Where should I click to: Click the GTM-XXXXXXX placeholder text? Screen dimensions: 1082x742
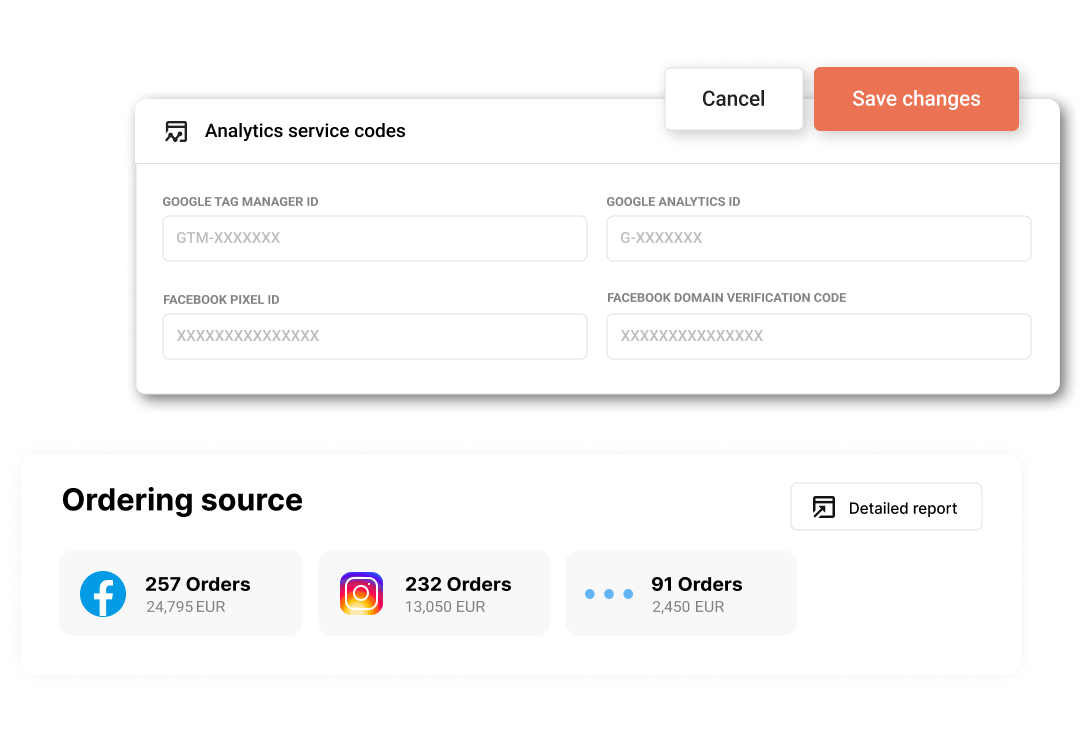229,238
